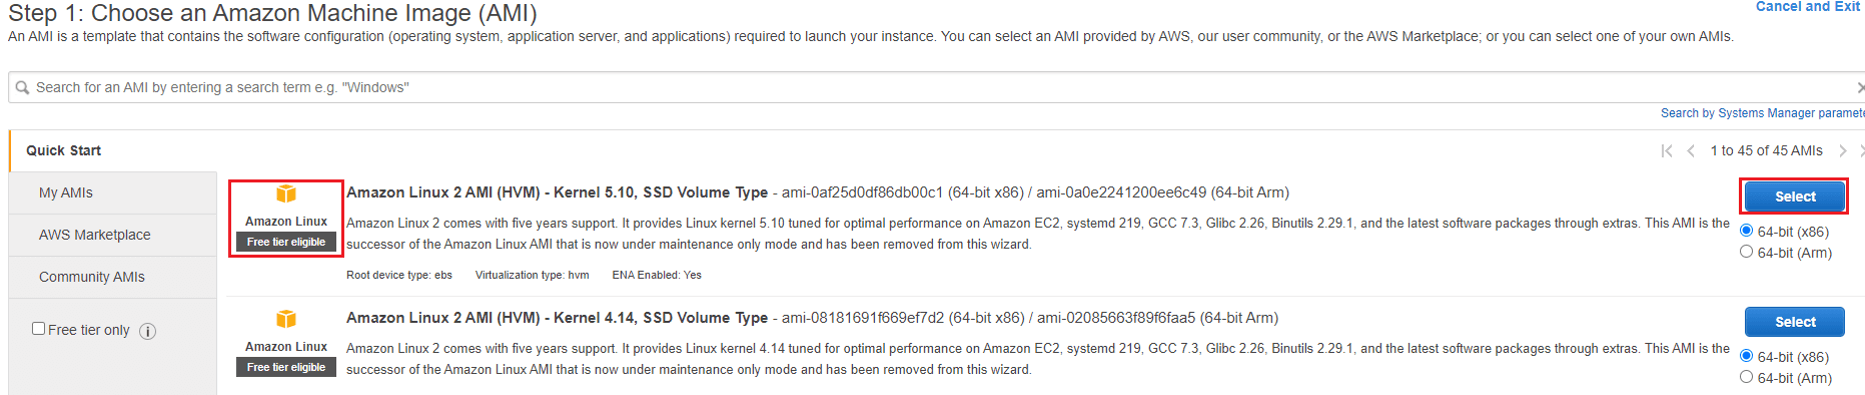Choose 64-bit (x86) for Kernel 5.10 AMI
This screenshot has height=395, width=1865.
(x=1746, y=231)
